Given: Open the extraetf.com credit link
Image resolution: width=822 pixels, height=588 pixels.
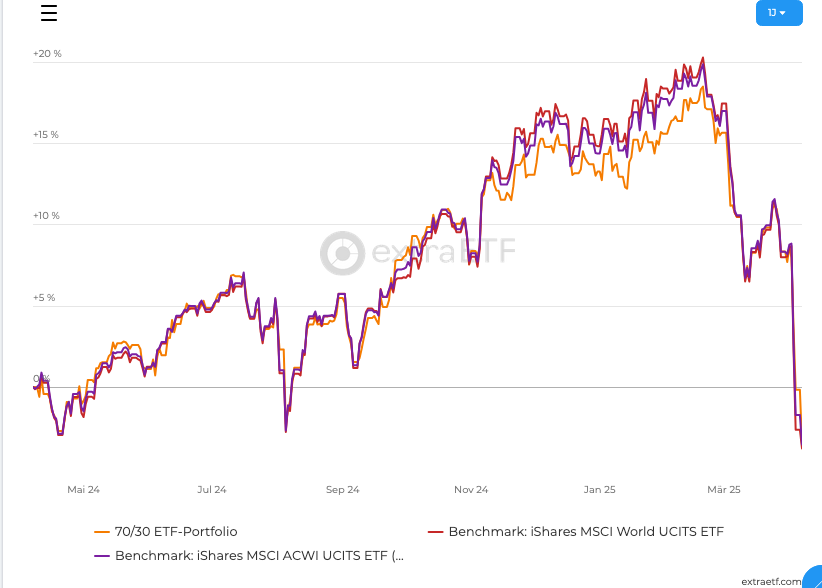Looking at the screenshot, I should 771,581.
